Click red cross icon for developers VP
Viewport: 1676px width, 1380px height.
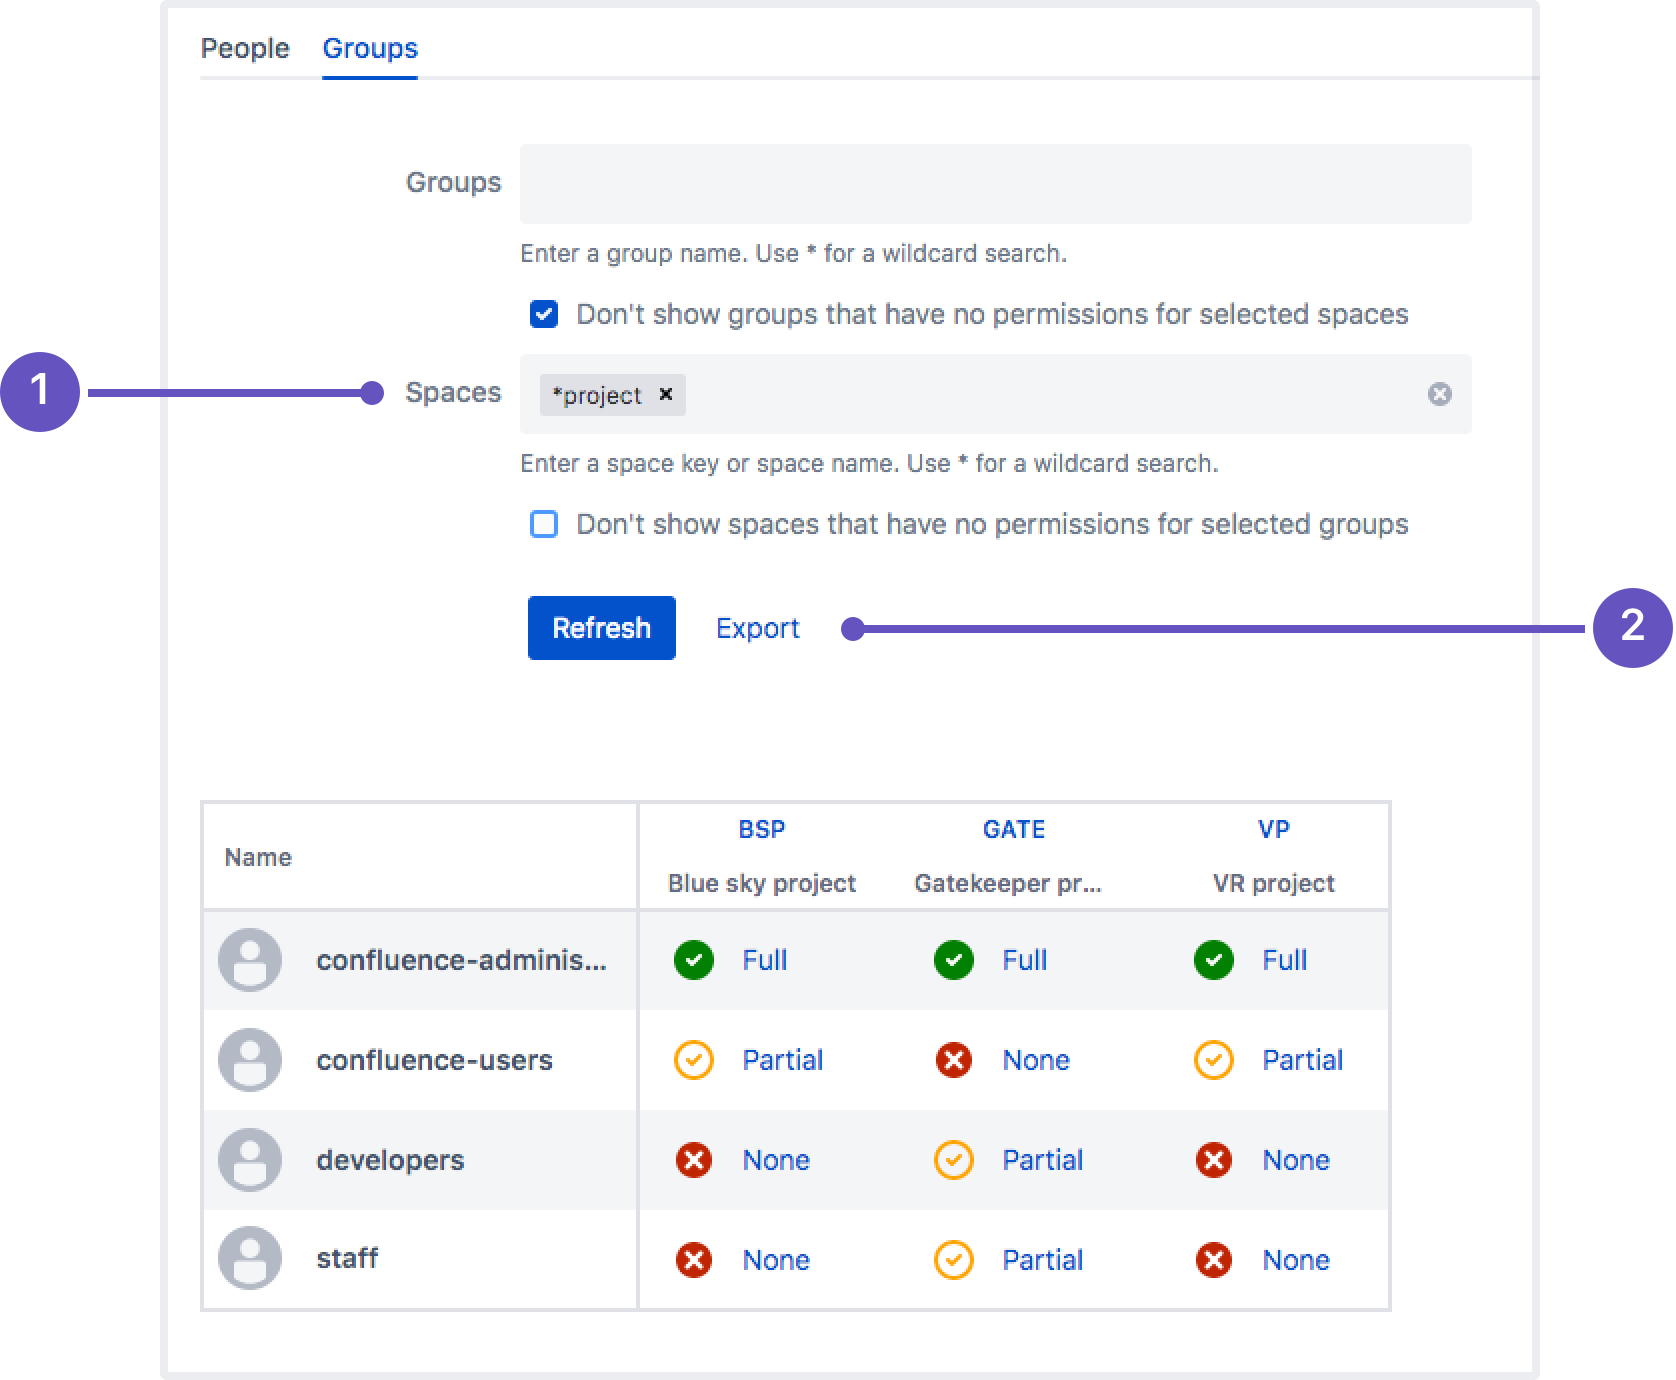click(1214, 1160)
